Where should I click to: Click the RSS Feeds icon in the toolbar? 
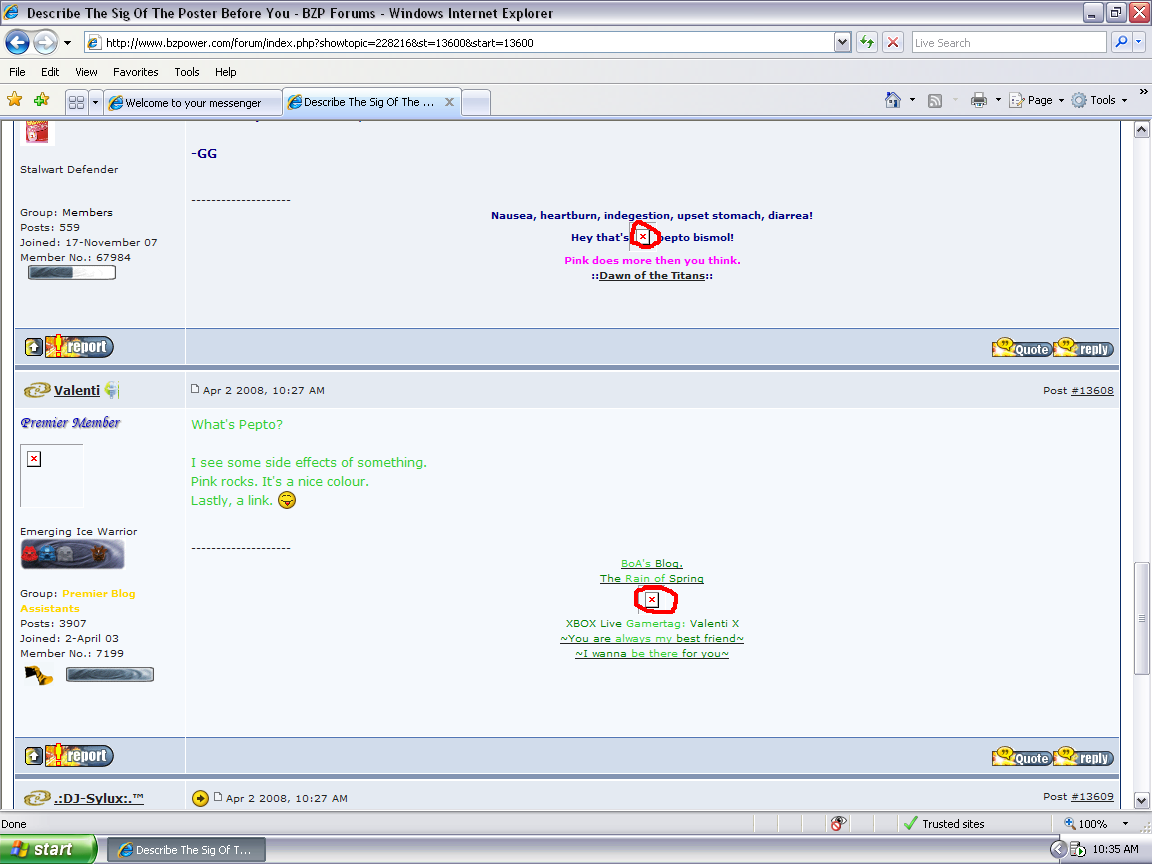point(935,100)
